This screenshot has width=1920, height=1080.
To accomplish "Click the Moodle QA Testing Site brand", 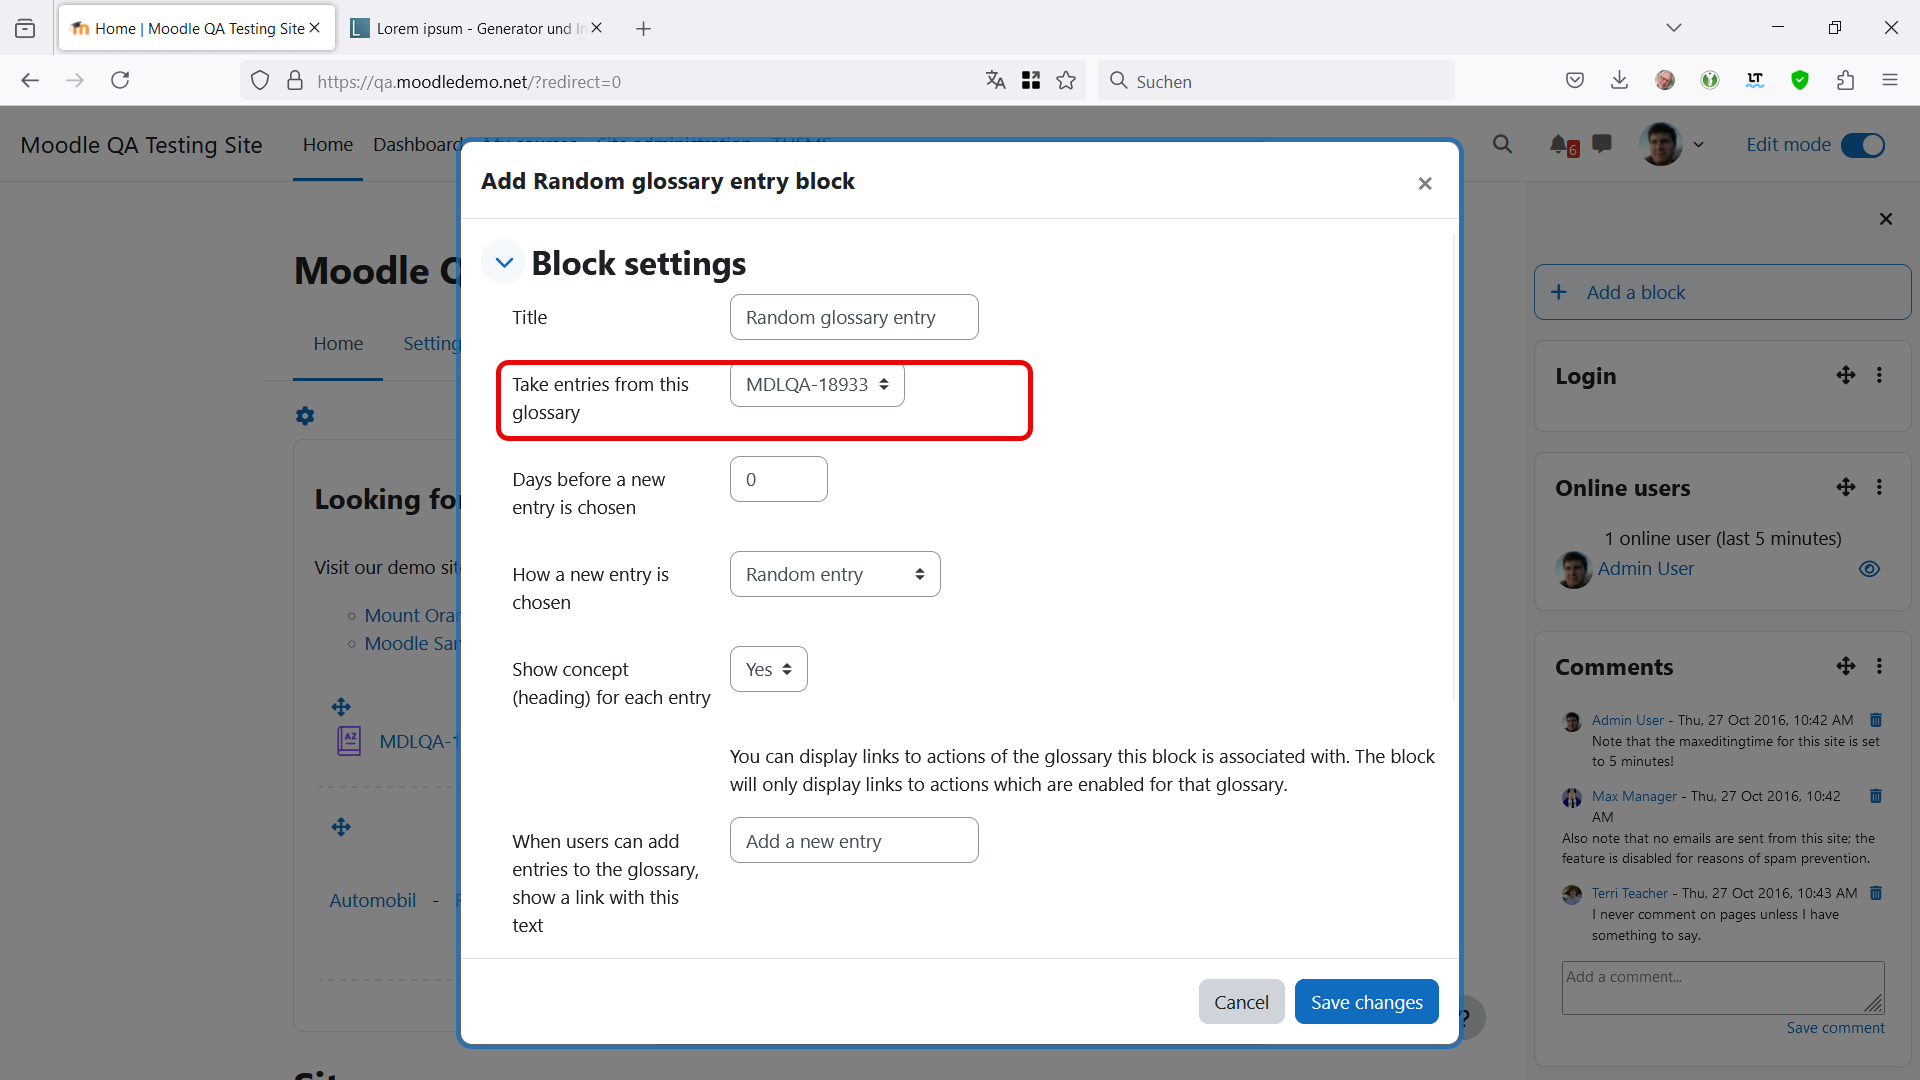I will 141,145.
